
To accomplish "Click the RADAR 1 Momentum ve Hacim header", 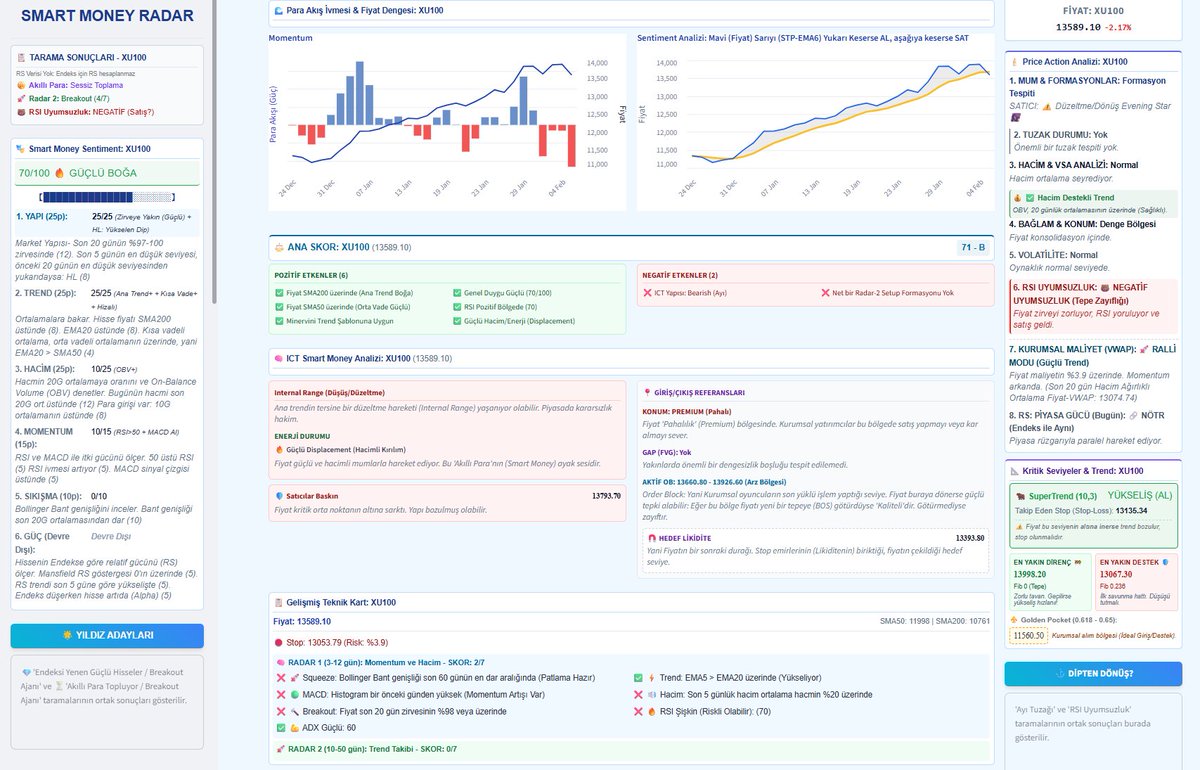I will [x=388, y=661].
